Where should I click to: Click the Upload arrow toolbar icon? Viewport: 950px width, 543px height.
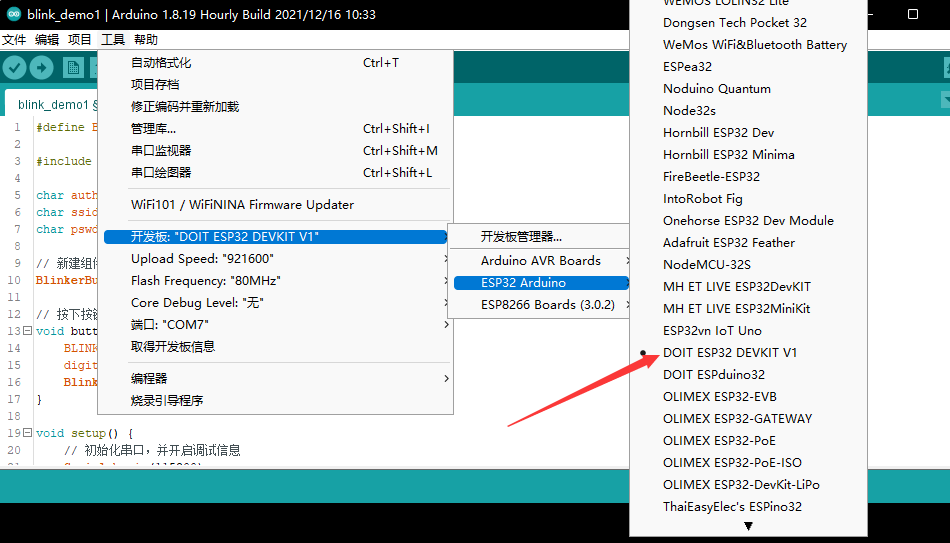pyautogui.click(x=41, y=67)
